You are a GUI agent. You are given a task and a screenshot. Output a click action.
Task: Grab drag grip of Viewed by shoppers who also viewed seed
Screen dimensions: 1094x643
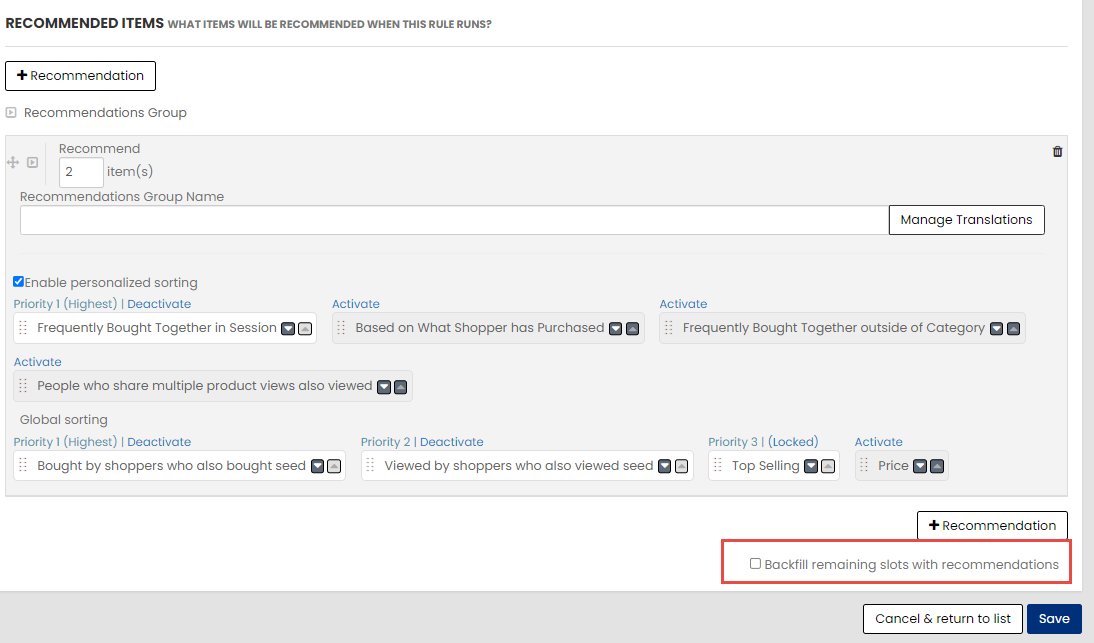tap(370, 465)
